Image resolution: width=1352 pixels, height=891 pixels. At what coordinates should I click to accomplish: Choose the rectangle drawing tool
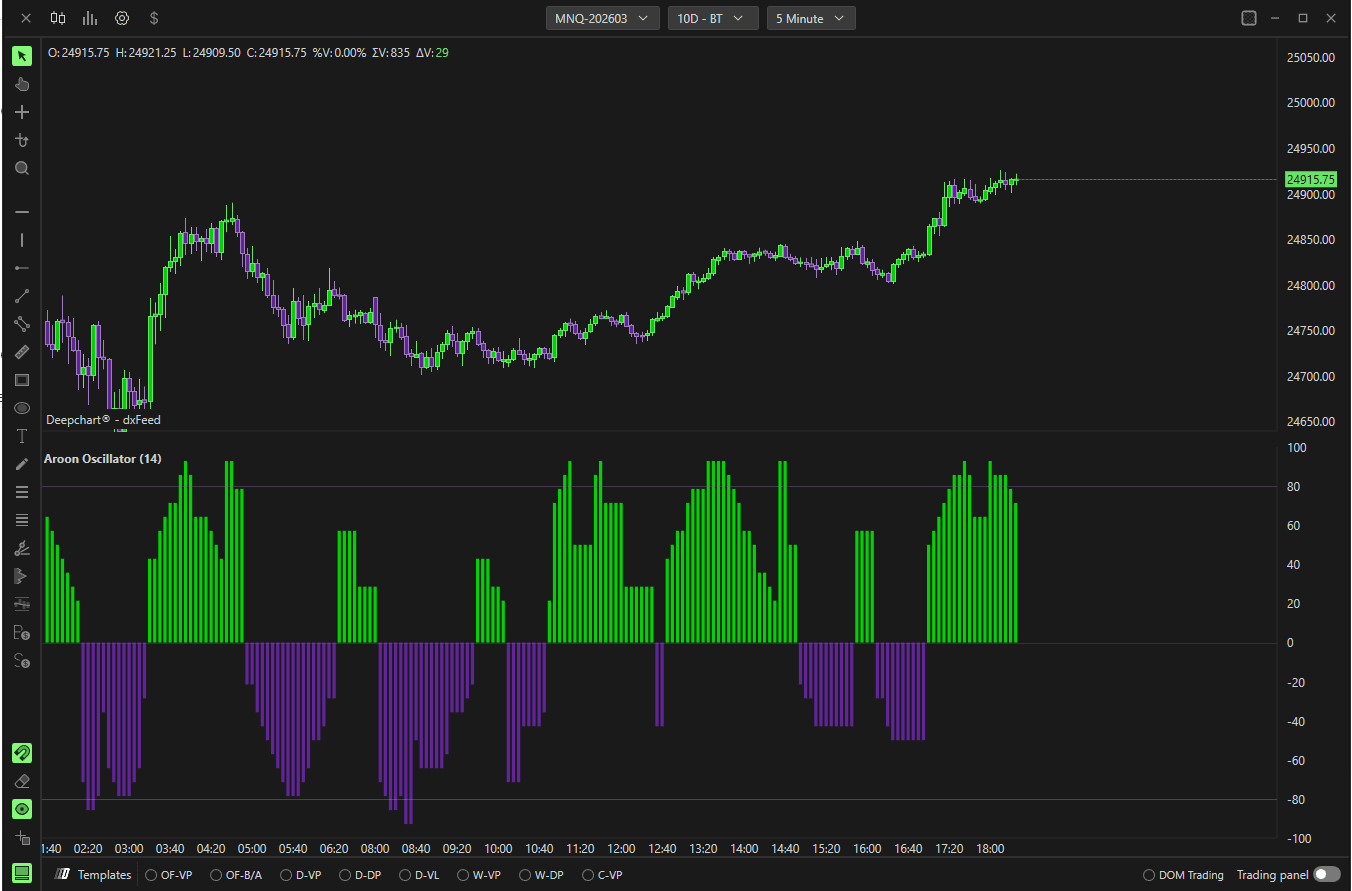tap(22, 380)
